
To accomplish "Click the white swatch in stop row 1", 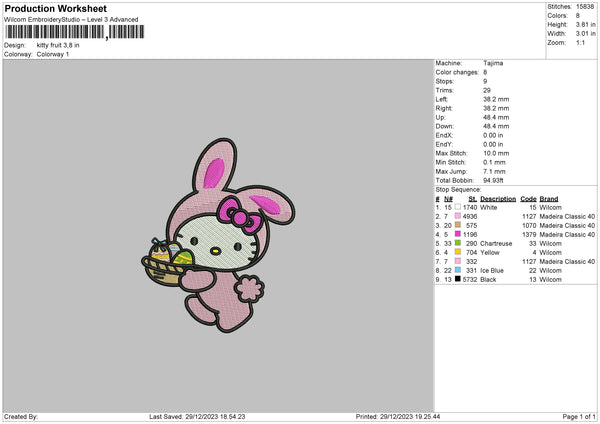I will (458, 207).
